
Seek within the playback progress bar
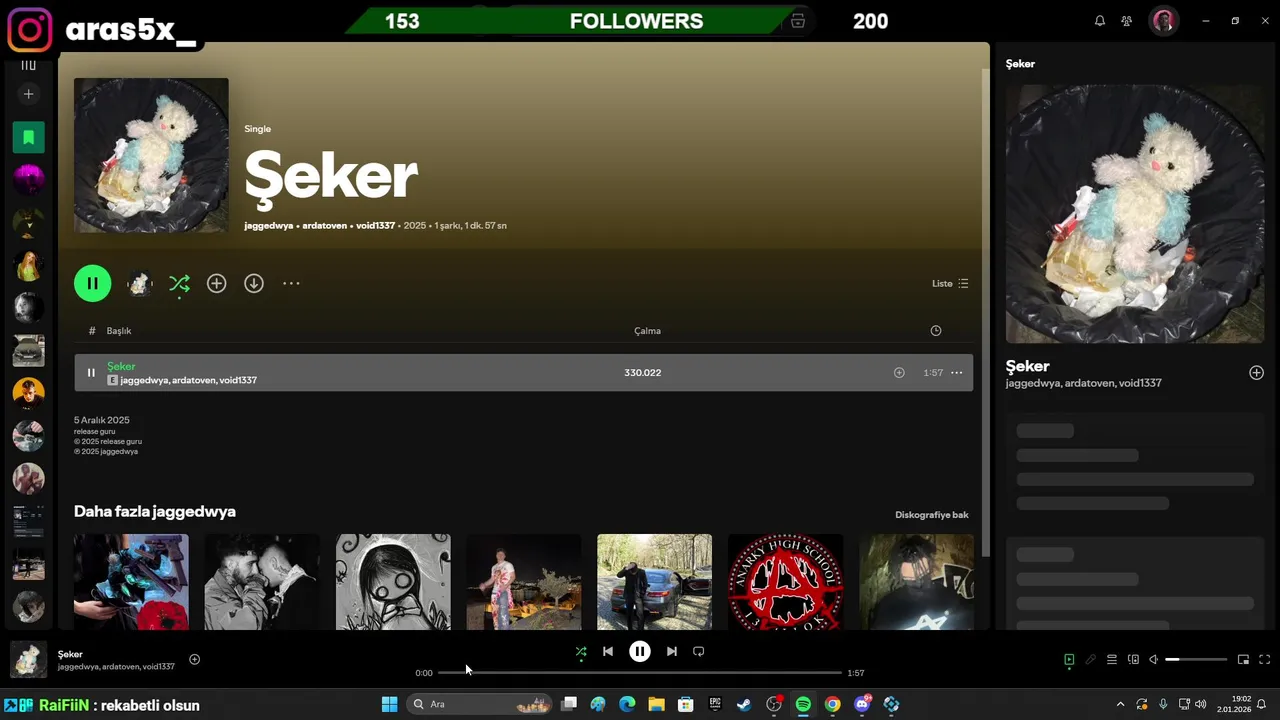click(x=640, y=673)
